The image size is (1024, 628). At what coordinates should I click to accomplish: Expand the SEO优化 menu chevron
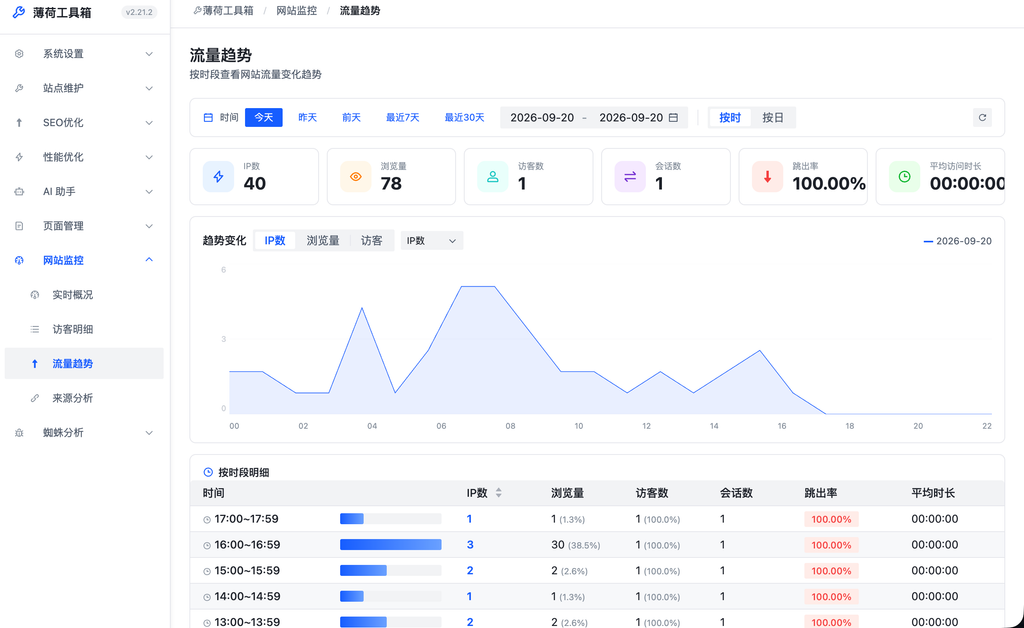[x=149, y=123]
